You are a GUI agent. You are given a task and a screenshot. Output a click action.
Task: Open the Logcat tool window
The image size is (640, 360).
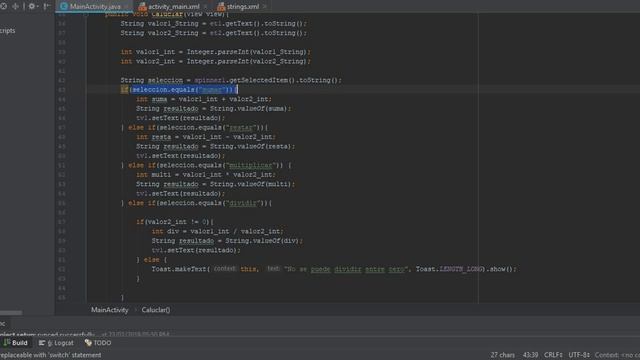(56, 343)
